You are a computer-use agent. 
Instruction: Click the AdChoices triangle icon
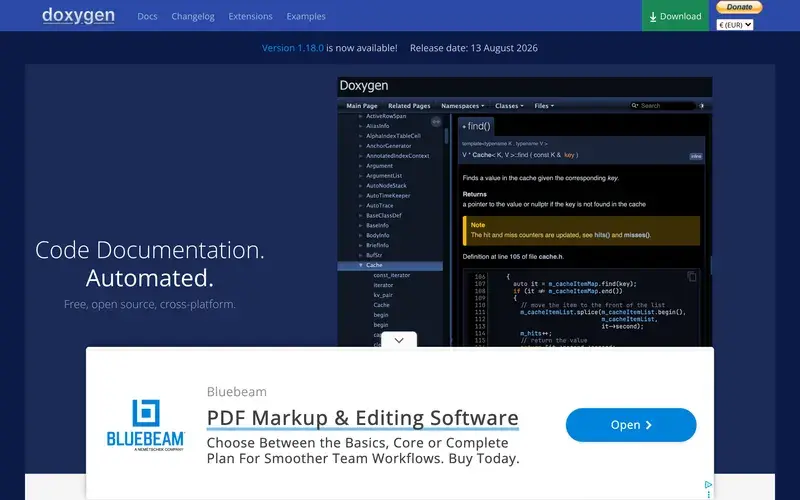click(708, 484)
